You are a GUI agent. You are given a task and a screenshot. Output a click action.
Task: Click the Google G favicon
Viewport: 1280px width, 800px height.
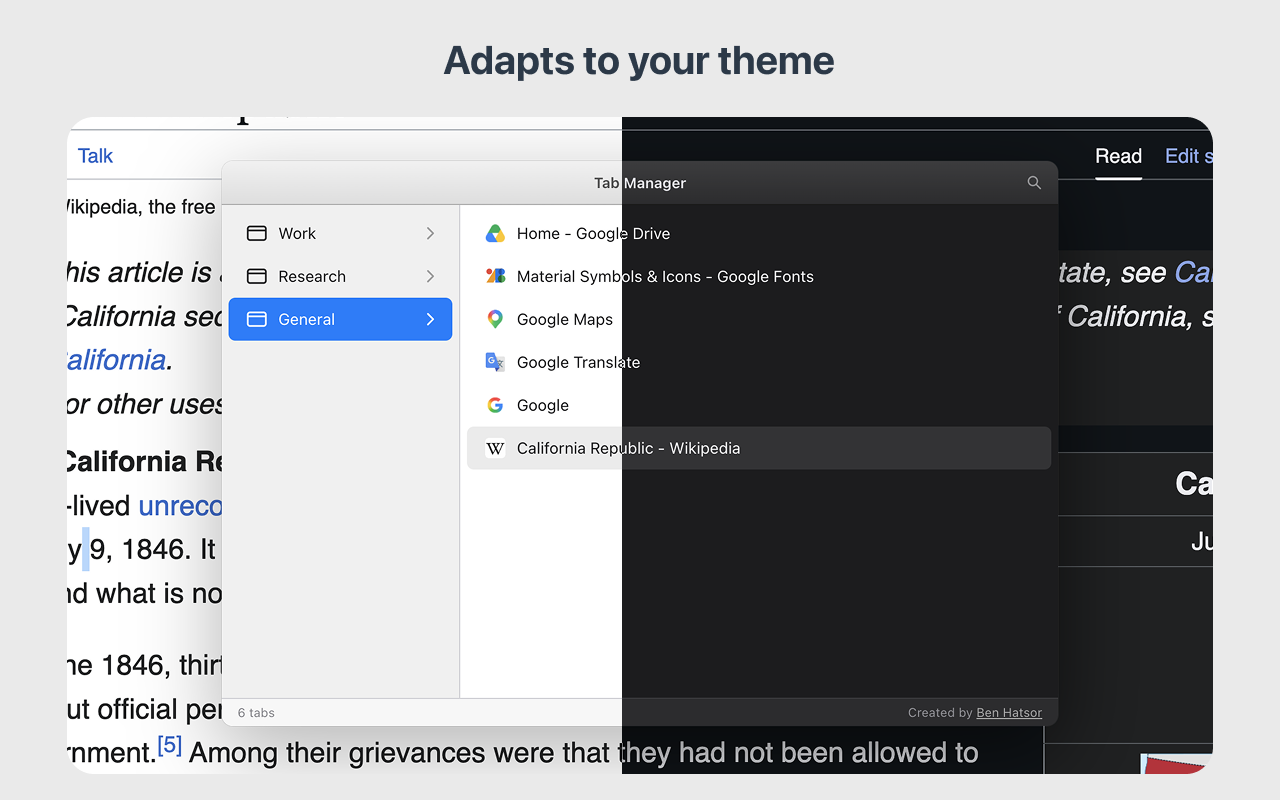[x=495, y=405]
